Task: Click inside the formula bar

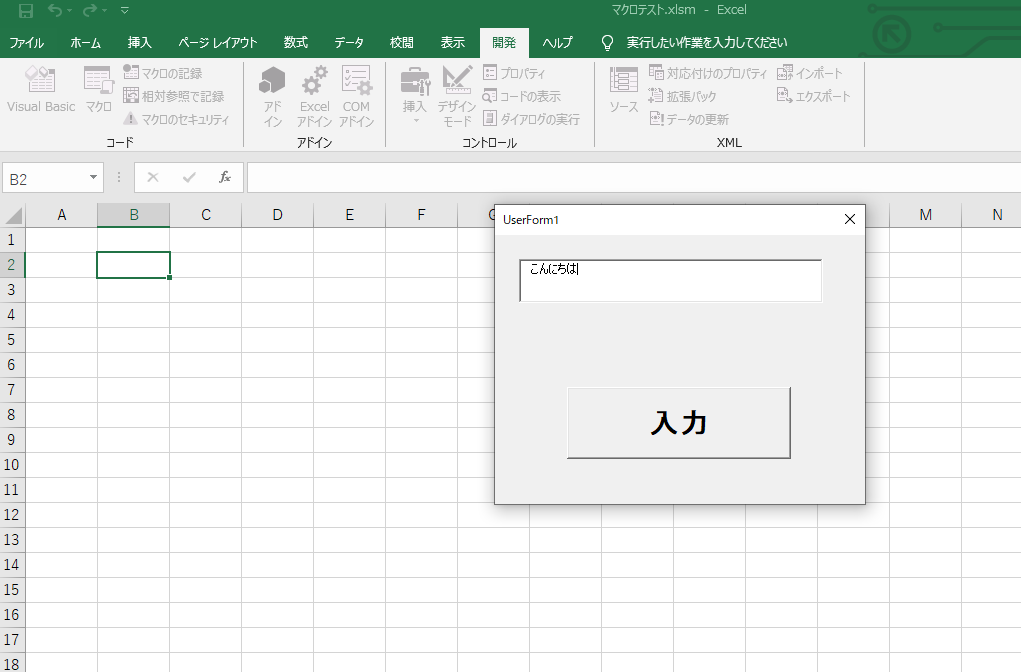Action: 634,178
